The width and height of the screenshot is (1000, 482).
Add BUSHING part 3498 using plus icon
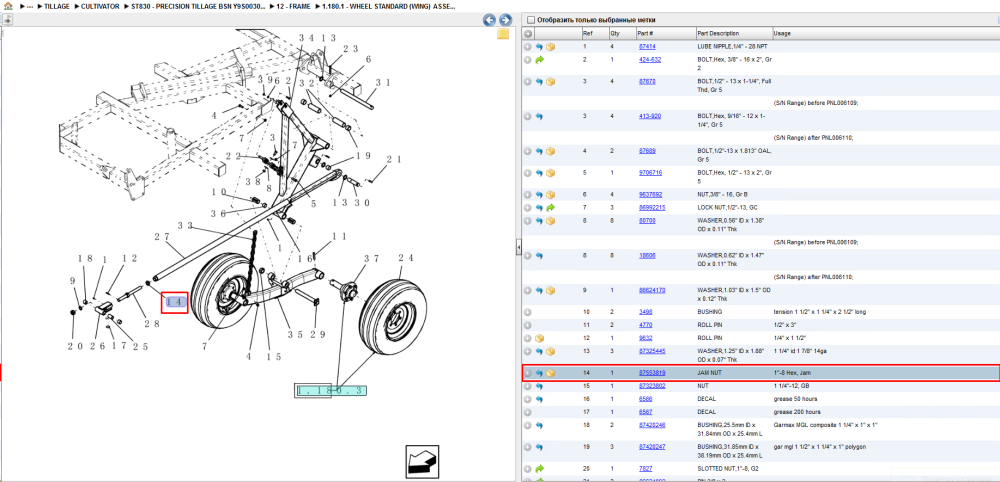(x=527, y=312)
